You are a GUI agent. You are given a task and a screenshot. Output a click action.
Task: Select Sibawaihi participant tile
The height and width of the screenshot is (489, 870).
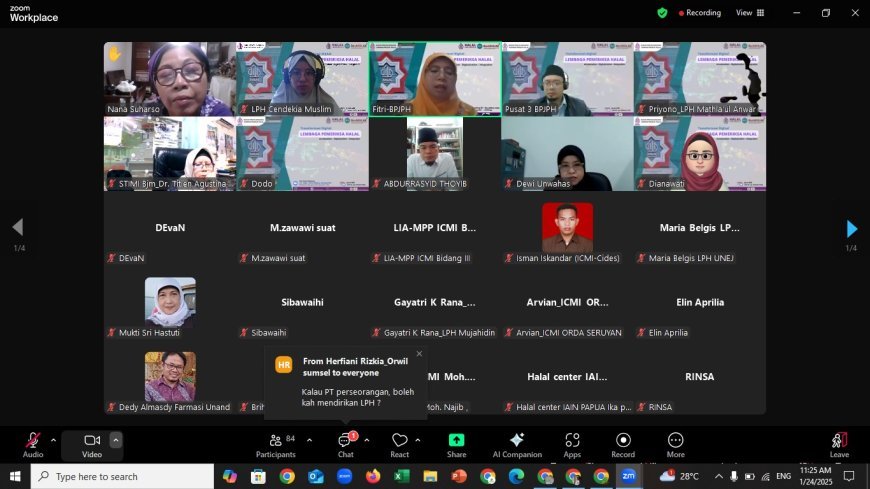pyautogui.click(x=302, y=303)
